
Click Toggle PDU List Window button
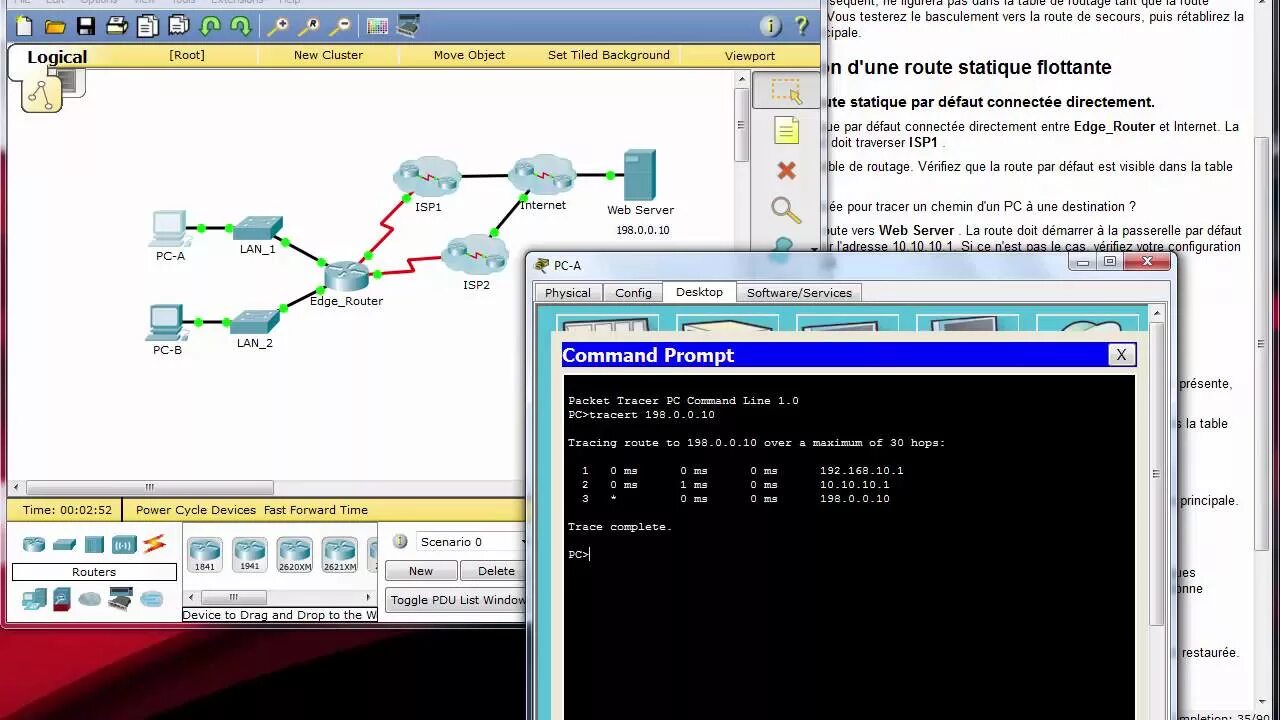[x=457, y=600]
